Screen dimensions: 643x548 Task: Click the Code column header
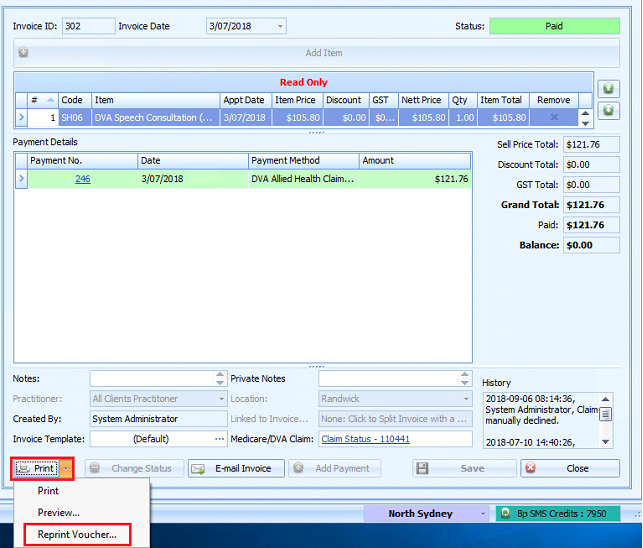[x=75, y=100]
